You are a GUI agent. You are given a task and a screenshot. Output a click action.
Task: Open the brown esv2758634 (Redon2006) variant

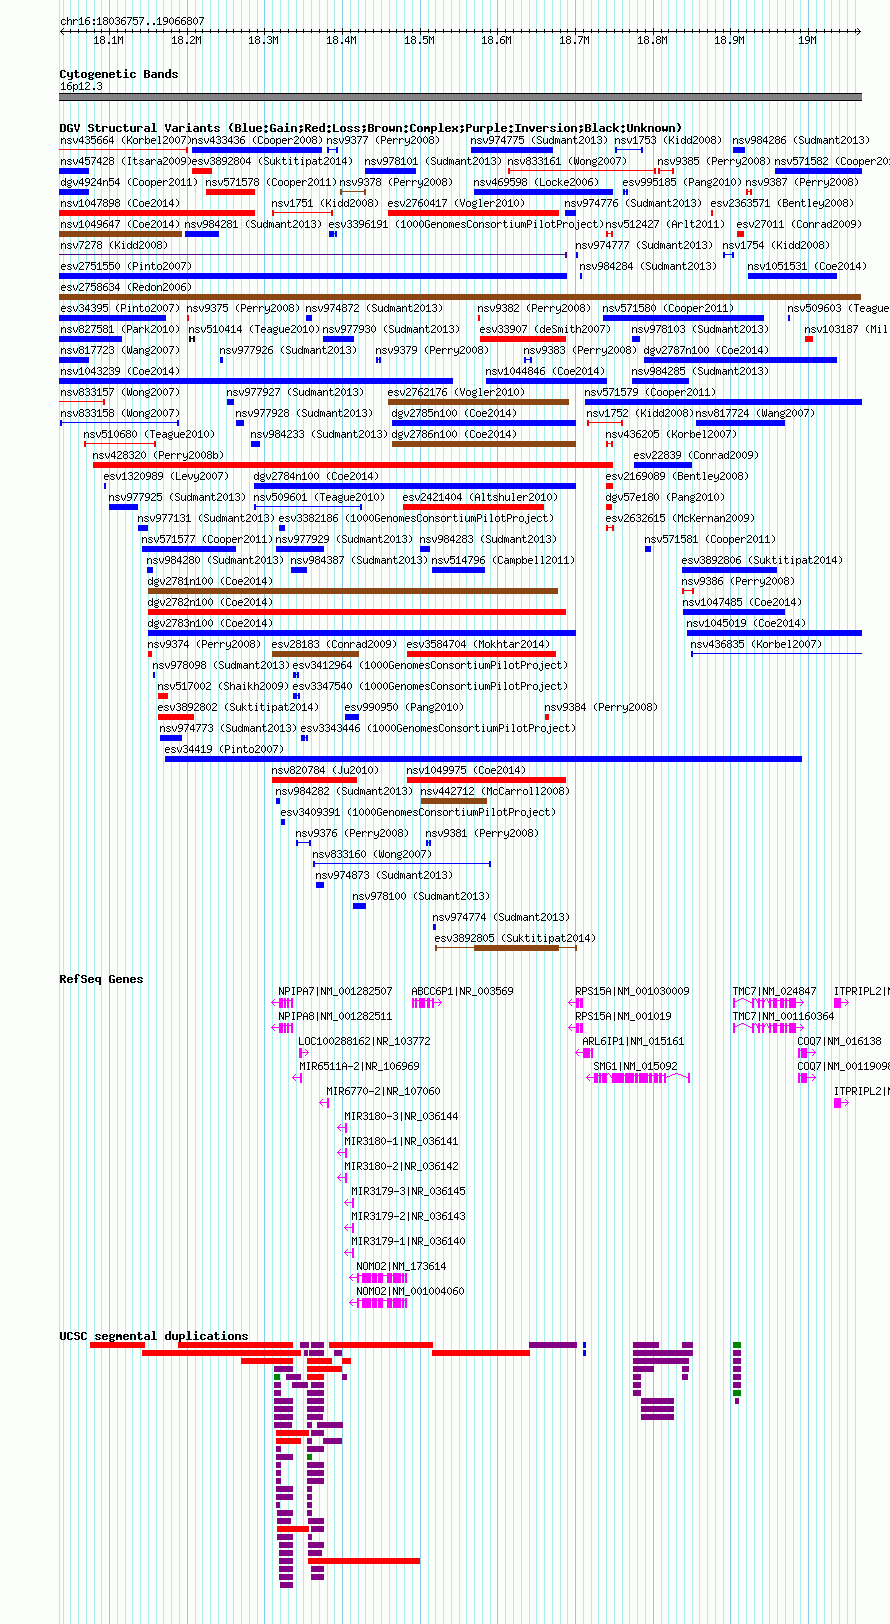pyautogui.click(x=460, y=297)
